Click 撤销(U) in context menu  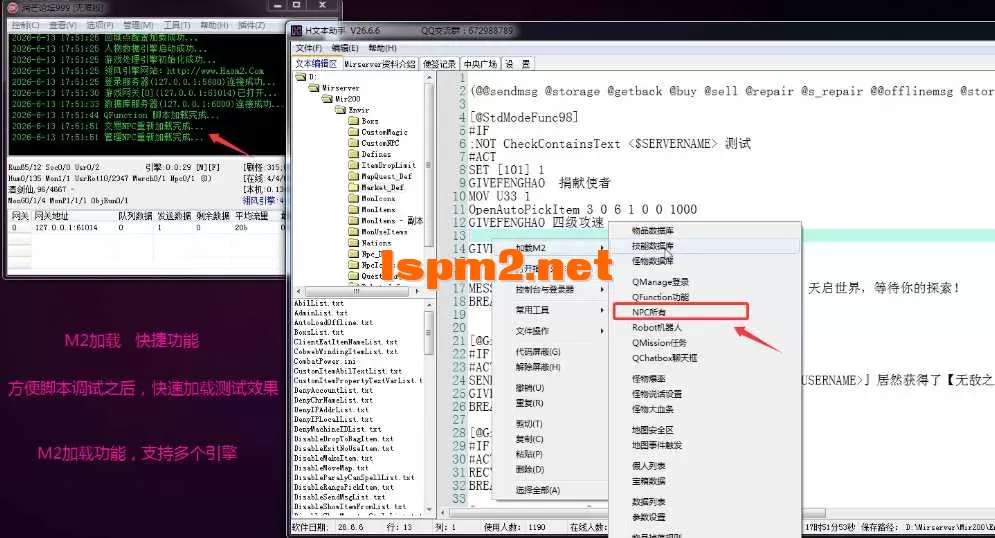[529, 388]
